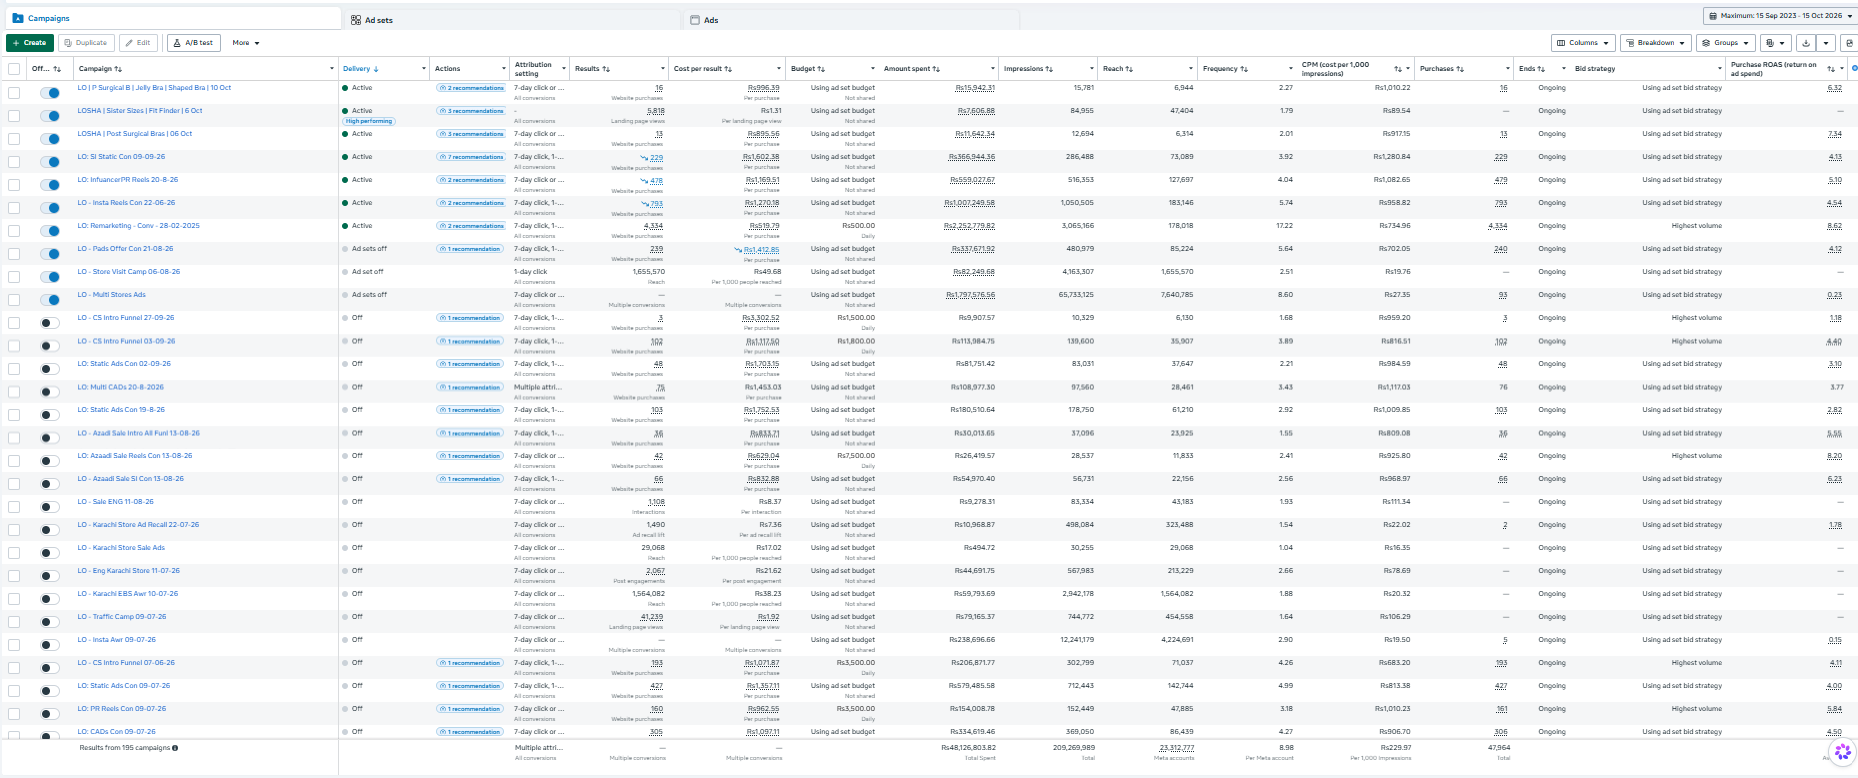Sort by the Off/On column arrows
Image resolution: width=1858 pixels, height=778 pixels.
pyautogui.click(x=57, y=69)
